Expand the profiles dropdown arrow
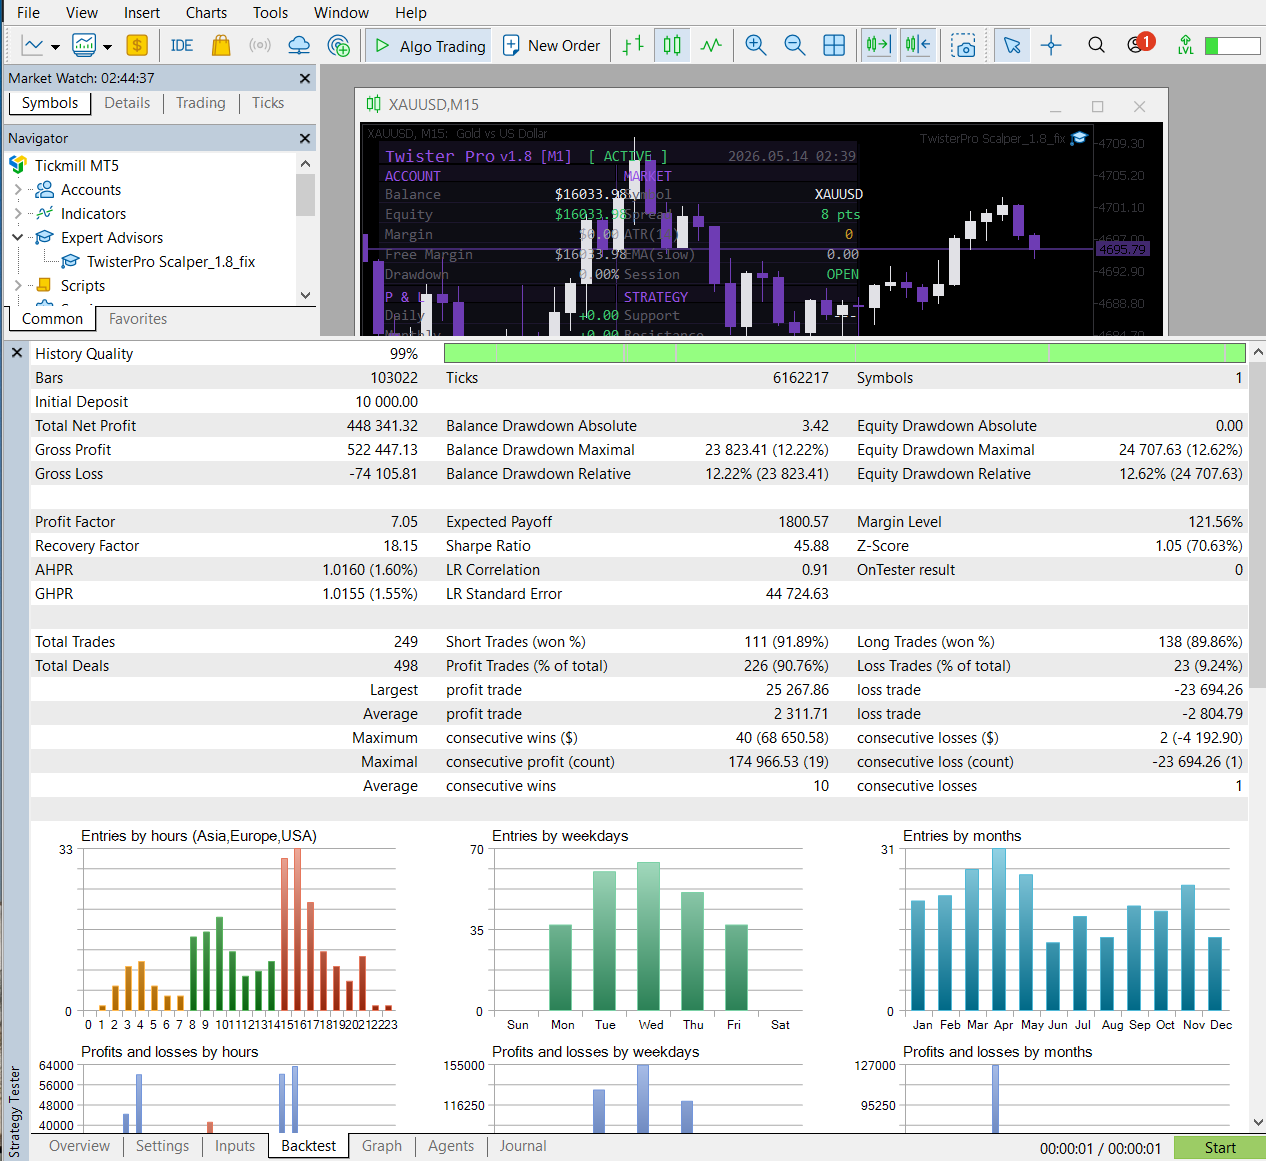The width and height of the screenshot is (1266, 1161). [107, 46]
